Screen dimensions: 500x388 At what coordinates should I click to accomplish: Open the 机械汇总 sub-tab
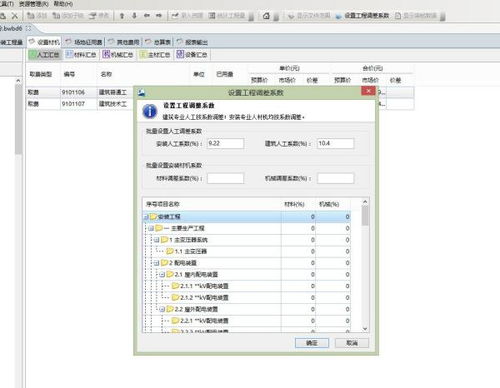coord(118,55)
